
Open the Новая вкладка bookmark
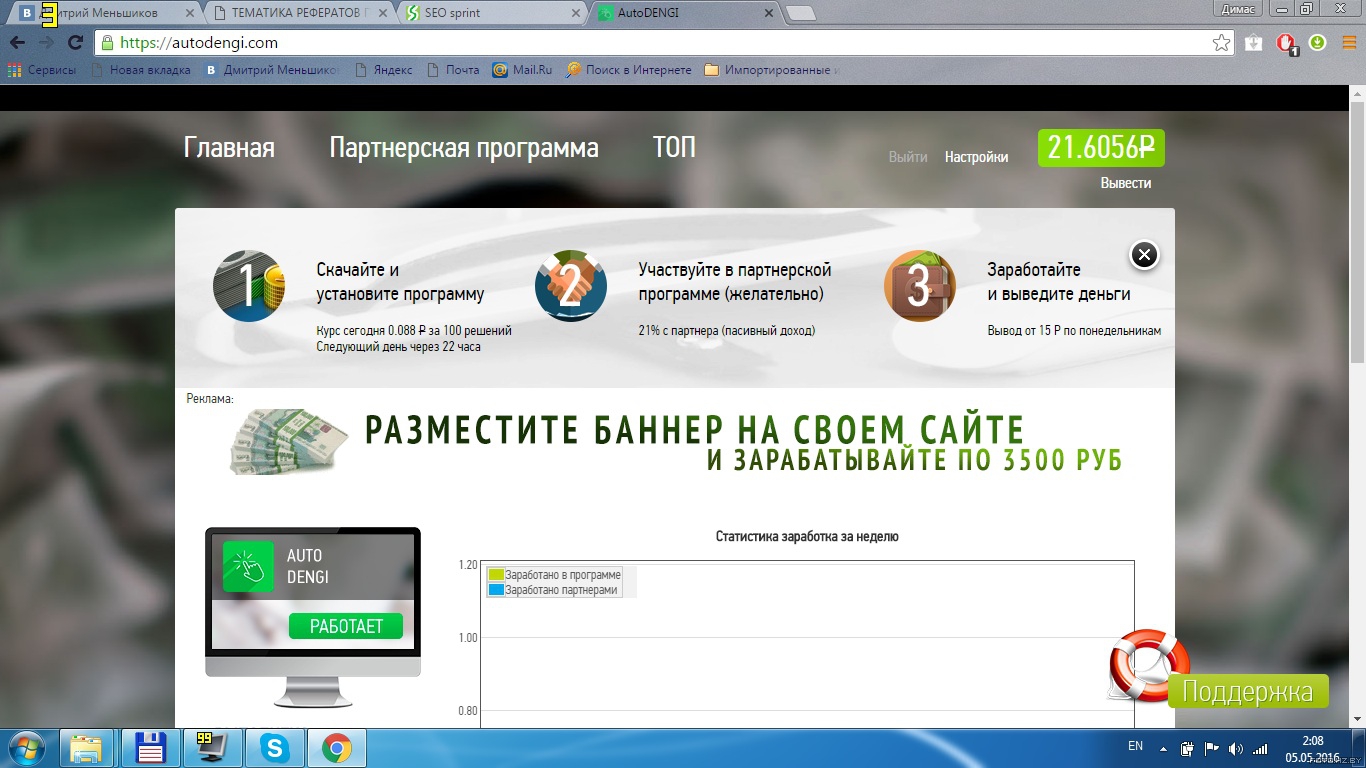(x=141, y=70)
